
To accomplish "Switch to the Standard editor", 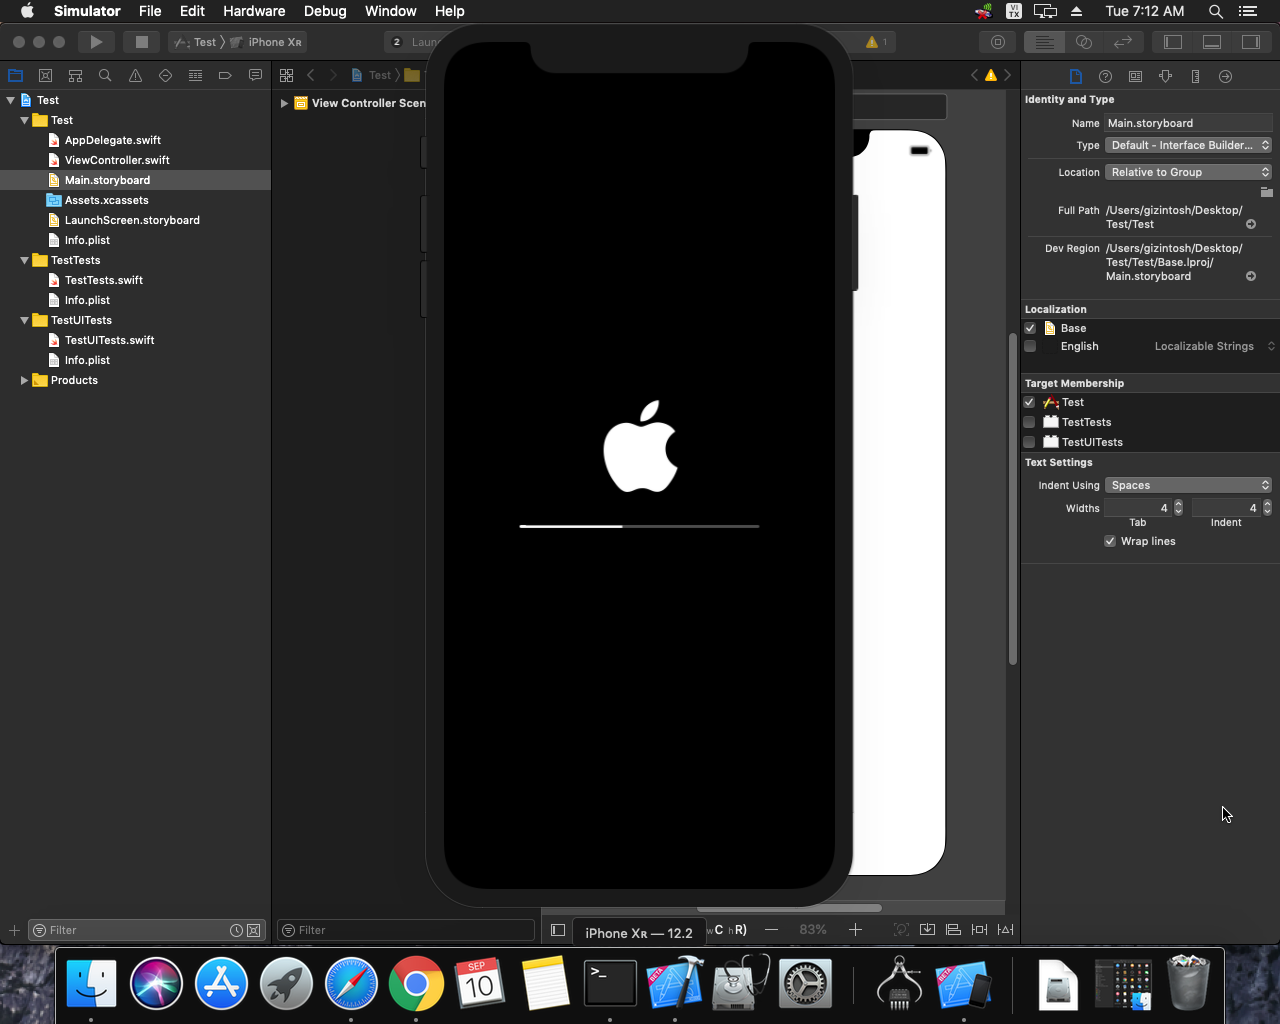I will coord(1044,42).
